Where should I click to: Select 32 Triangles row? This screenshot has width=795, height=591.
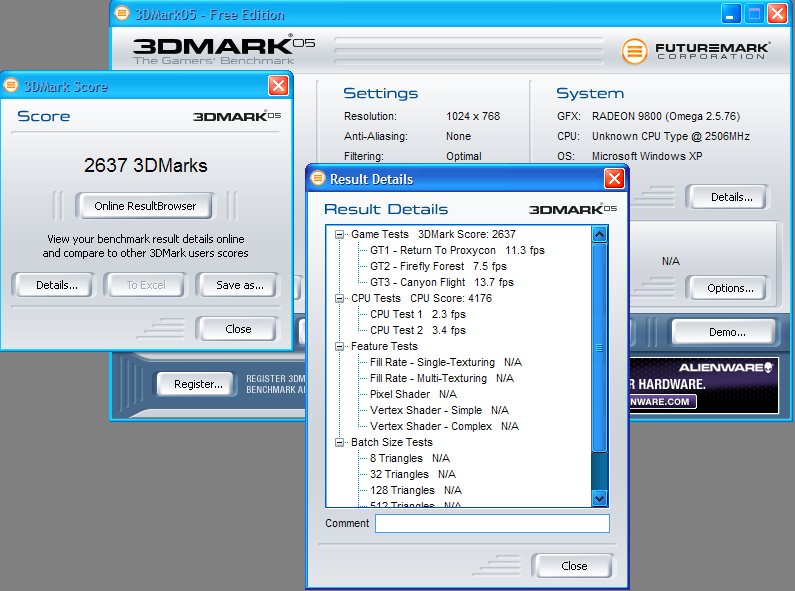413,474
